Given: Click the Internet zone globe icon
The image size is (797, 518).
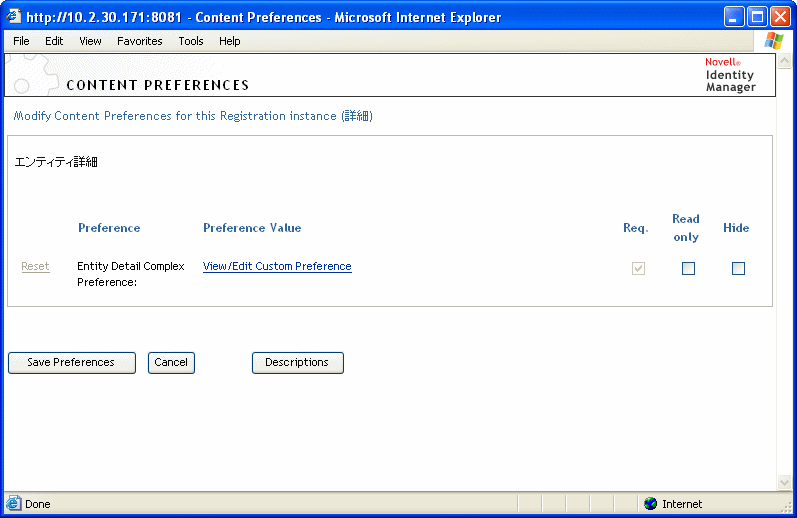Looking at the screenshot, I should click(650, 504).
